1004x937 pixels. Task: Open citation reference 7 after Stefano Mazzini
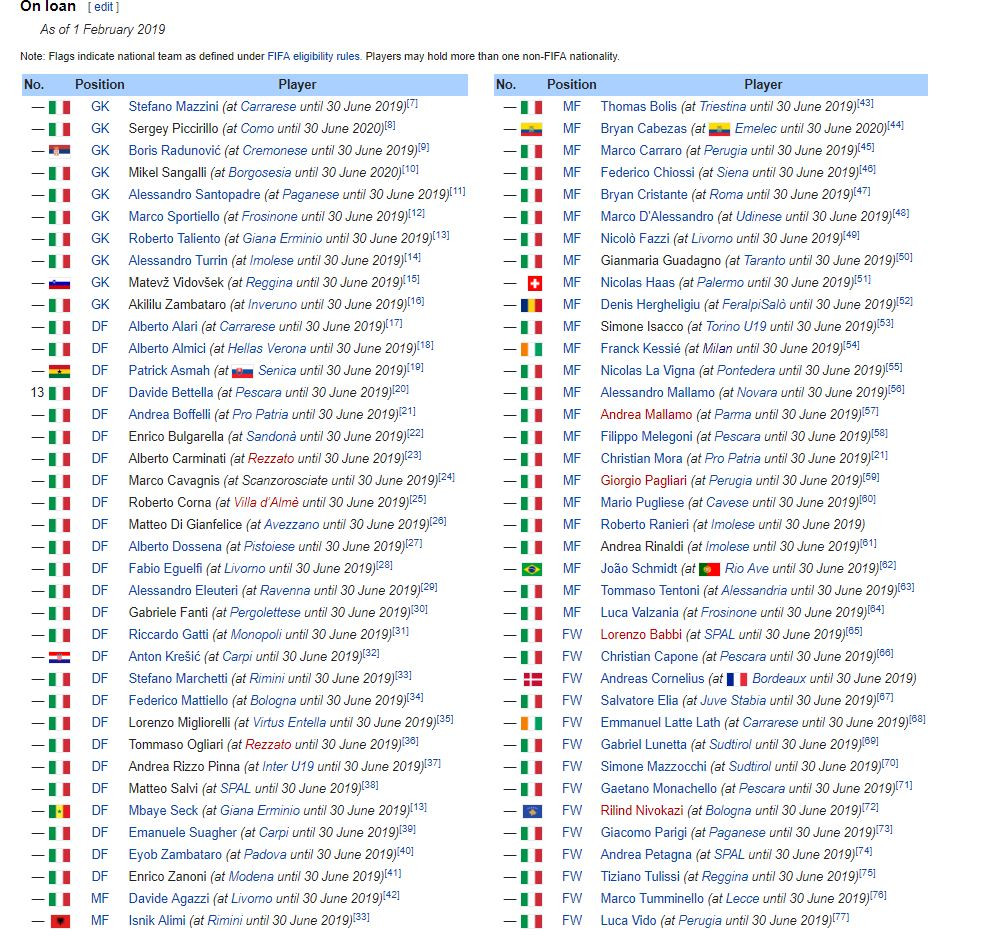(412, 103)
